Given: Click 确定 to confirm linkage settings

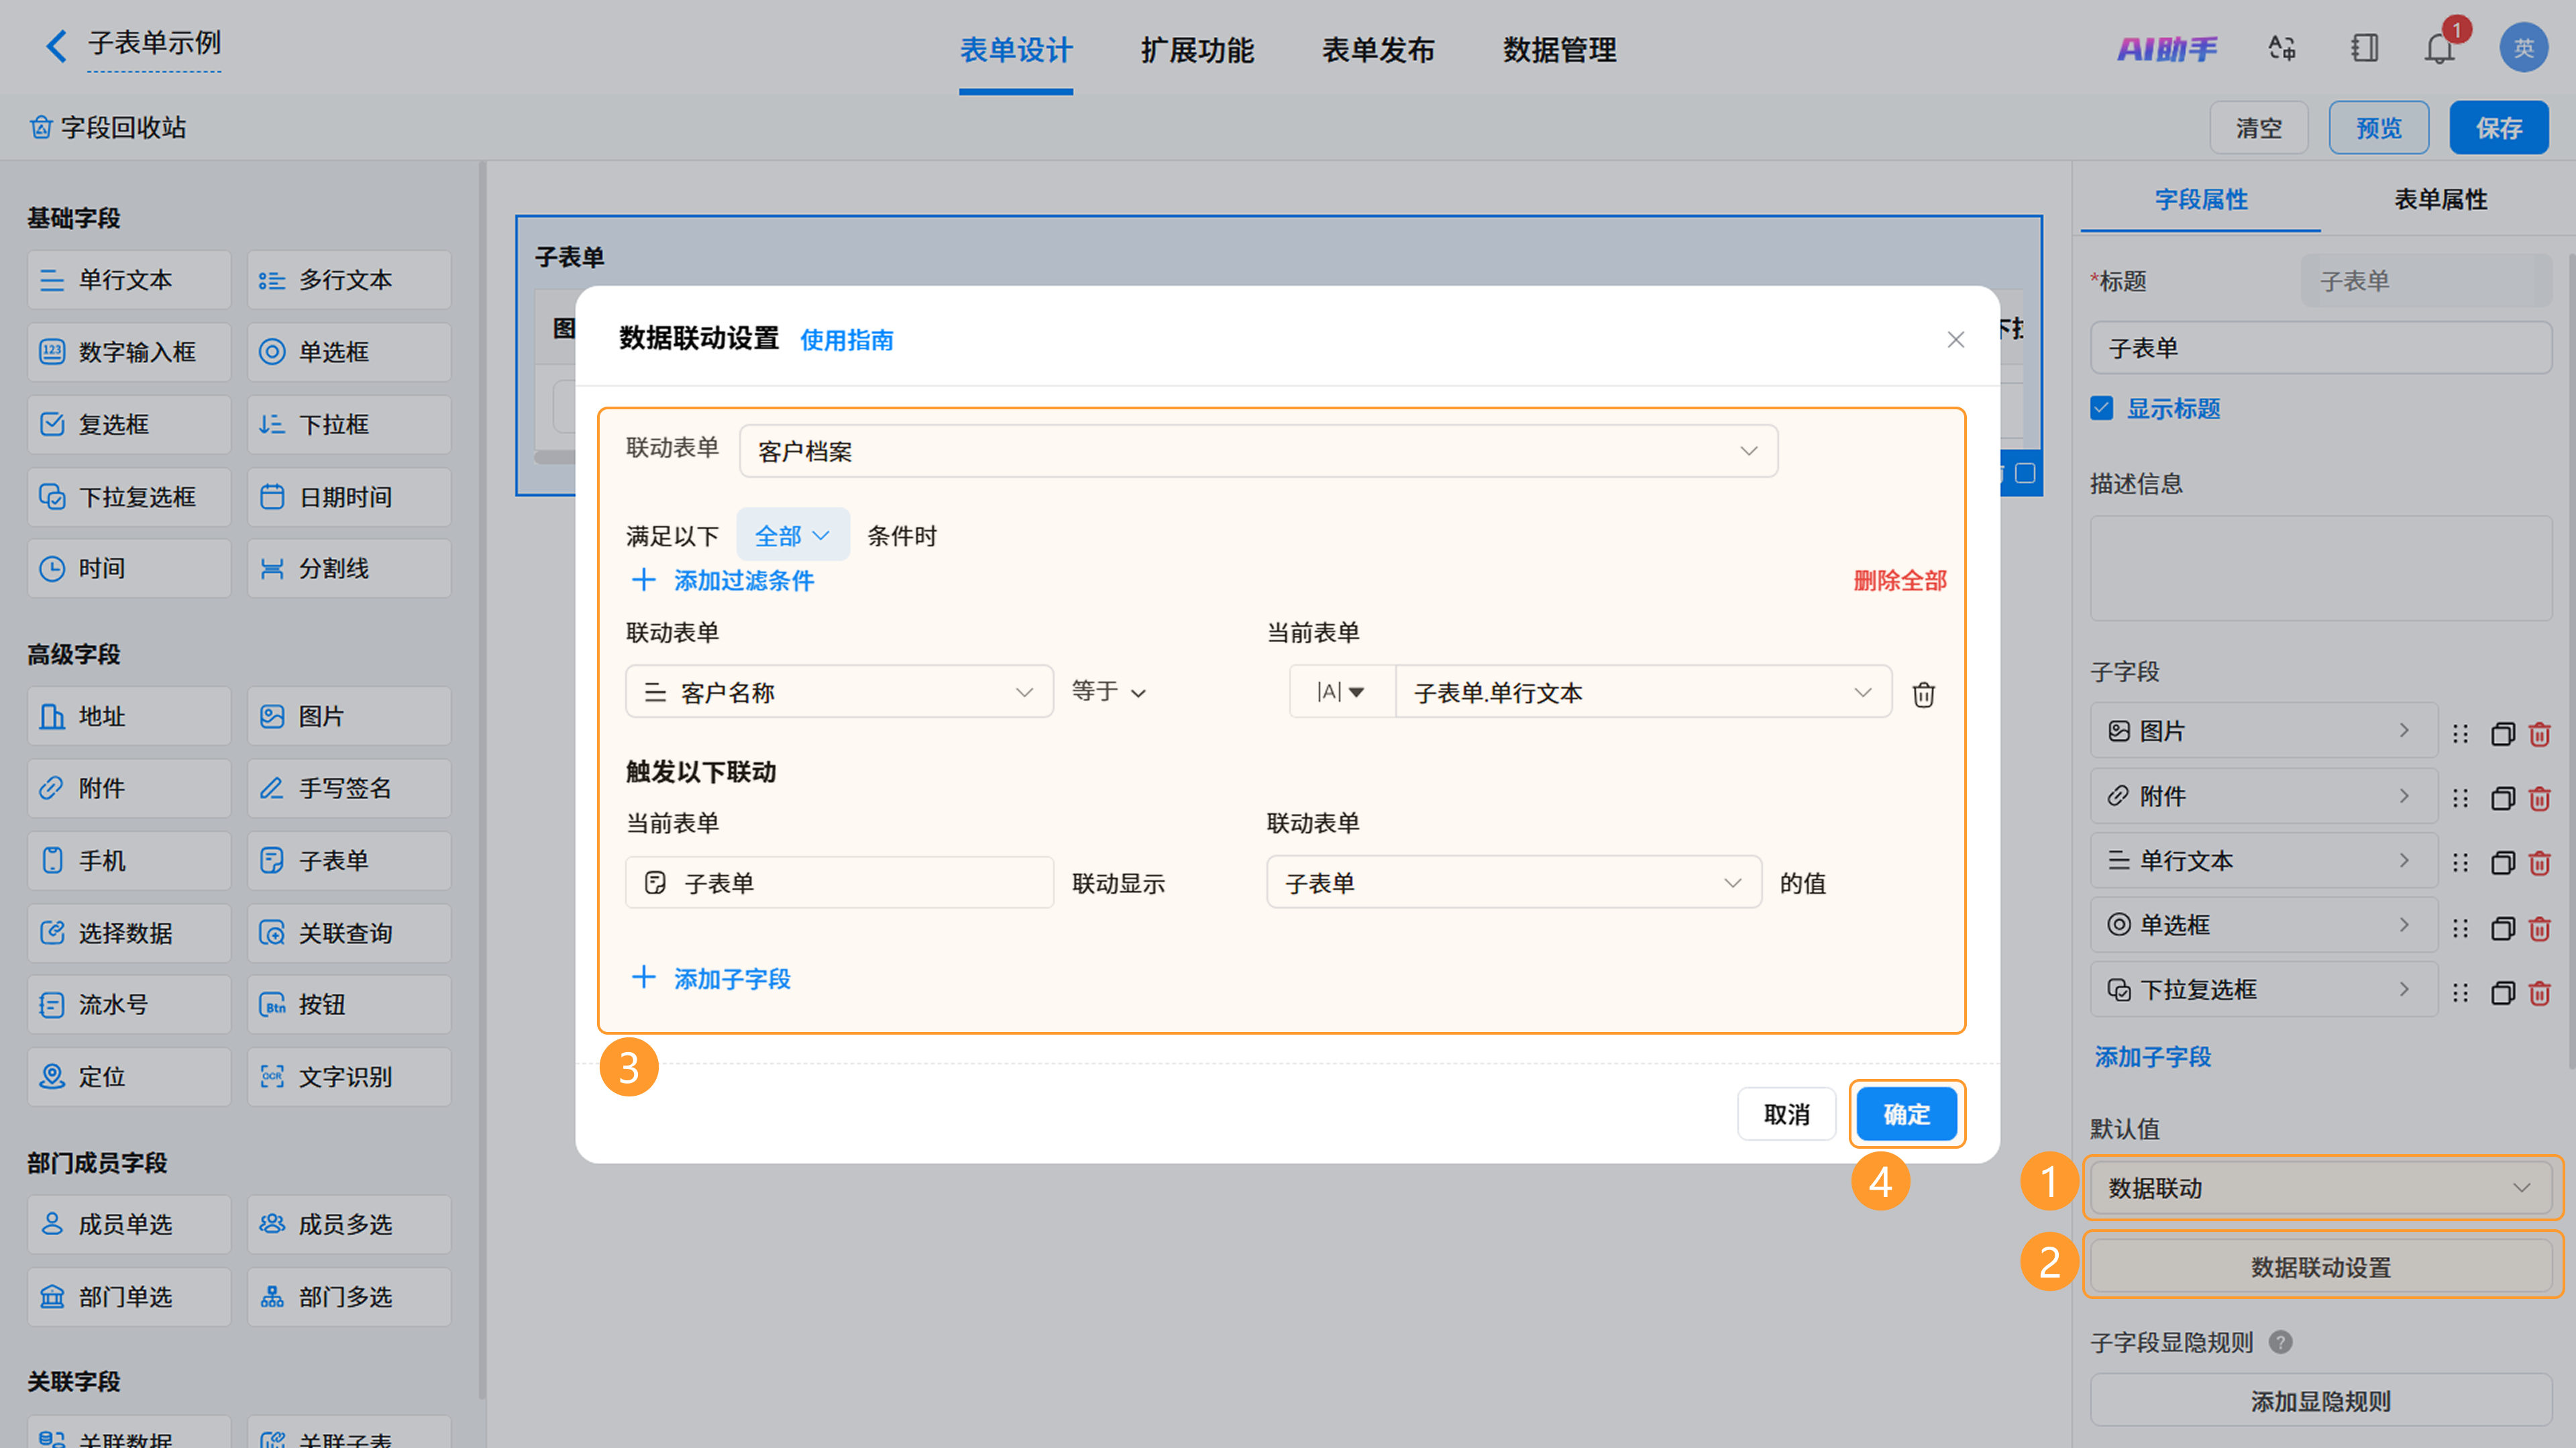Looking at the screenshot, I should point(1906,1114).
